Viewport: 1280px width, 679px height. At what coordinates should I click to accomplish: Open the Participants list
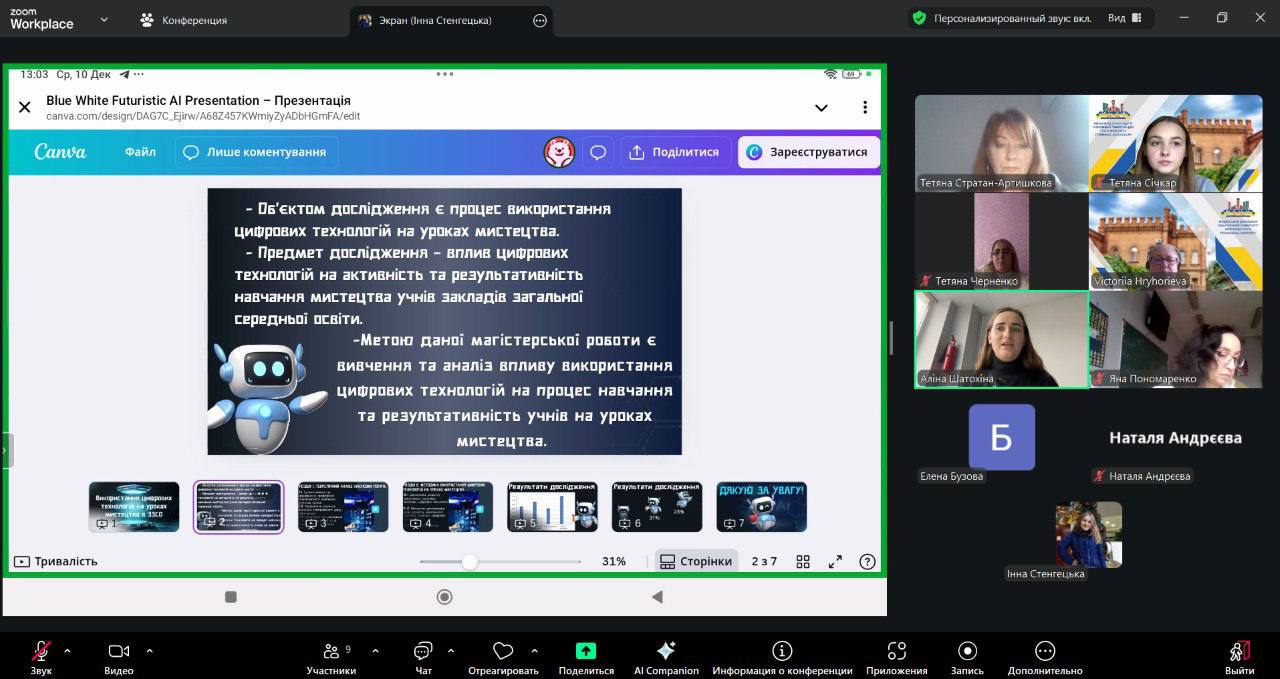[331, 651]
